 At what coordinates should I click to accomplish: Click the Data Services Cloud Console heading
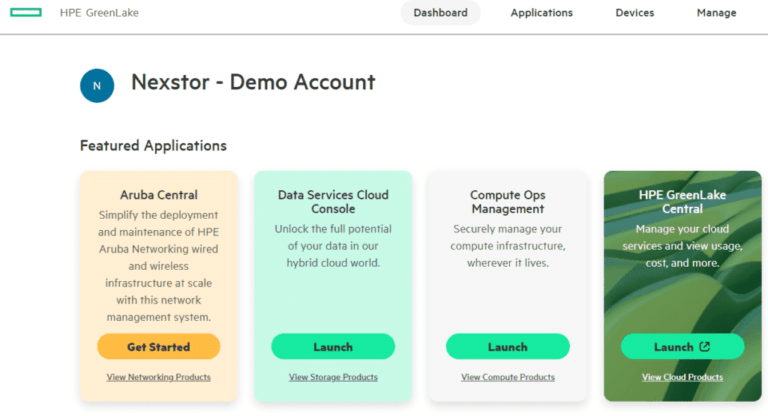coord(333,202)
